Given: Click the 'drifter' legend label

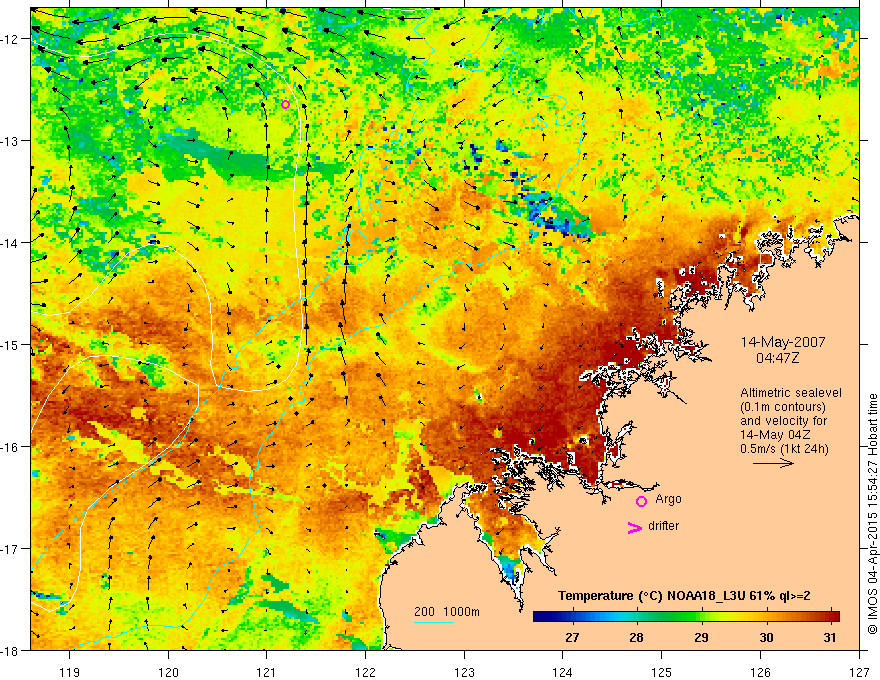Looking at the screenshot, I should click(663, 526).
